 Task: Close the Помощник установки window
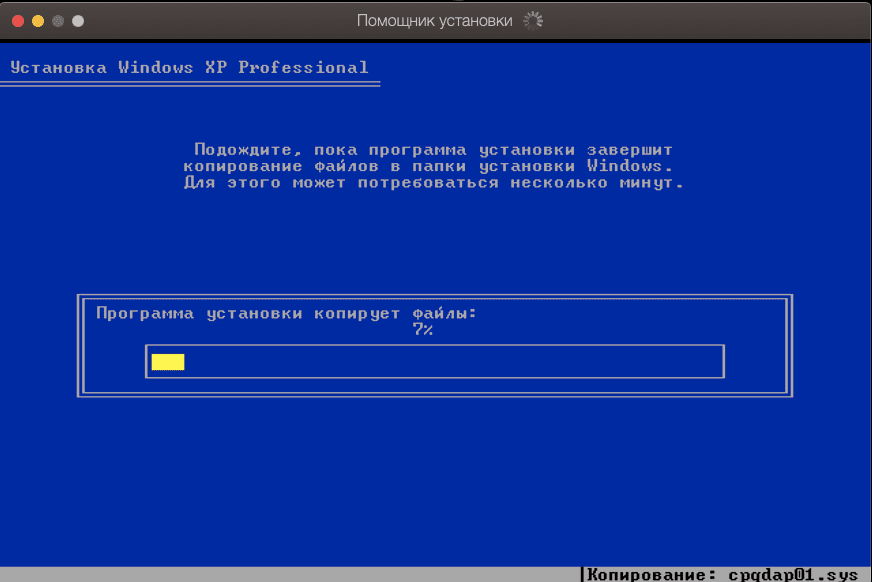tap(18, 21)
